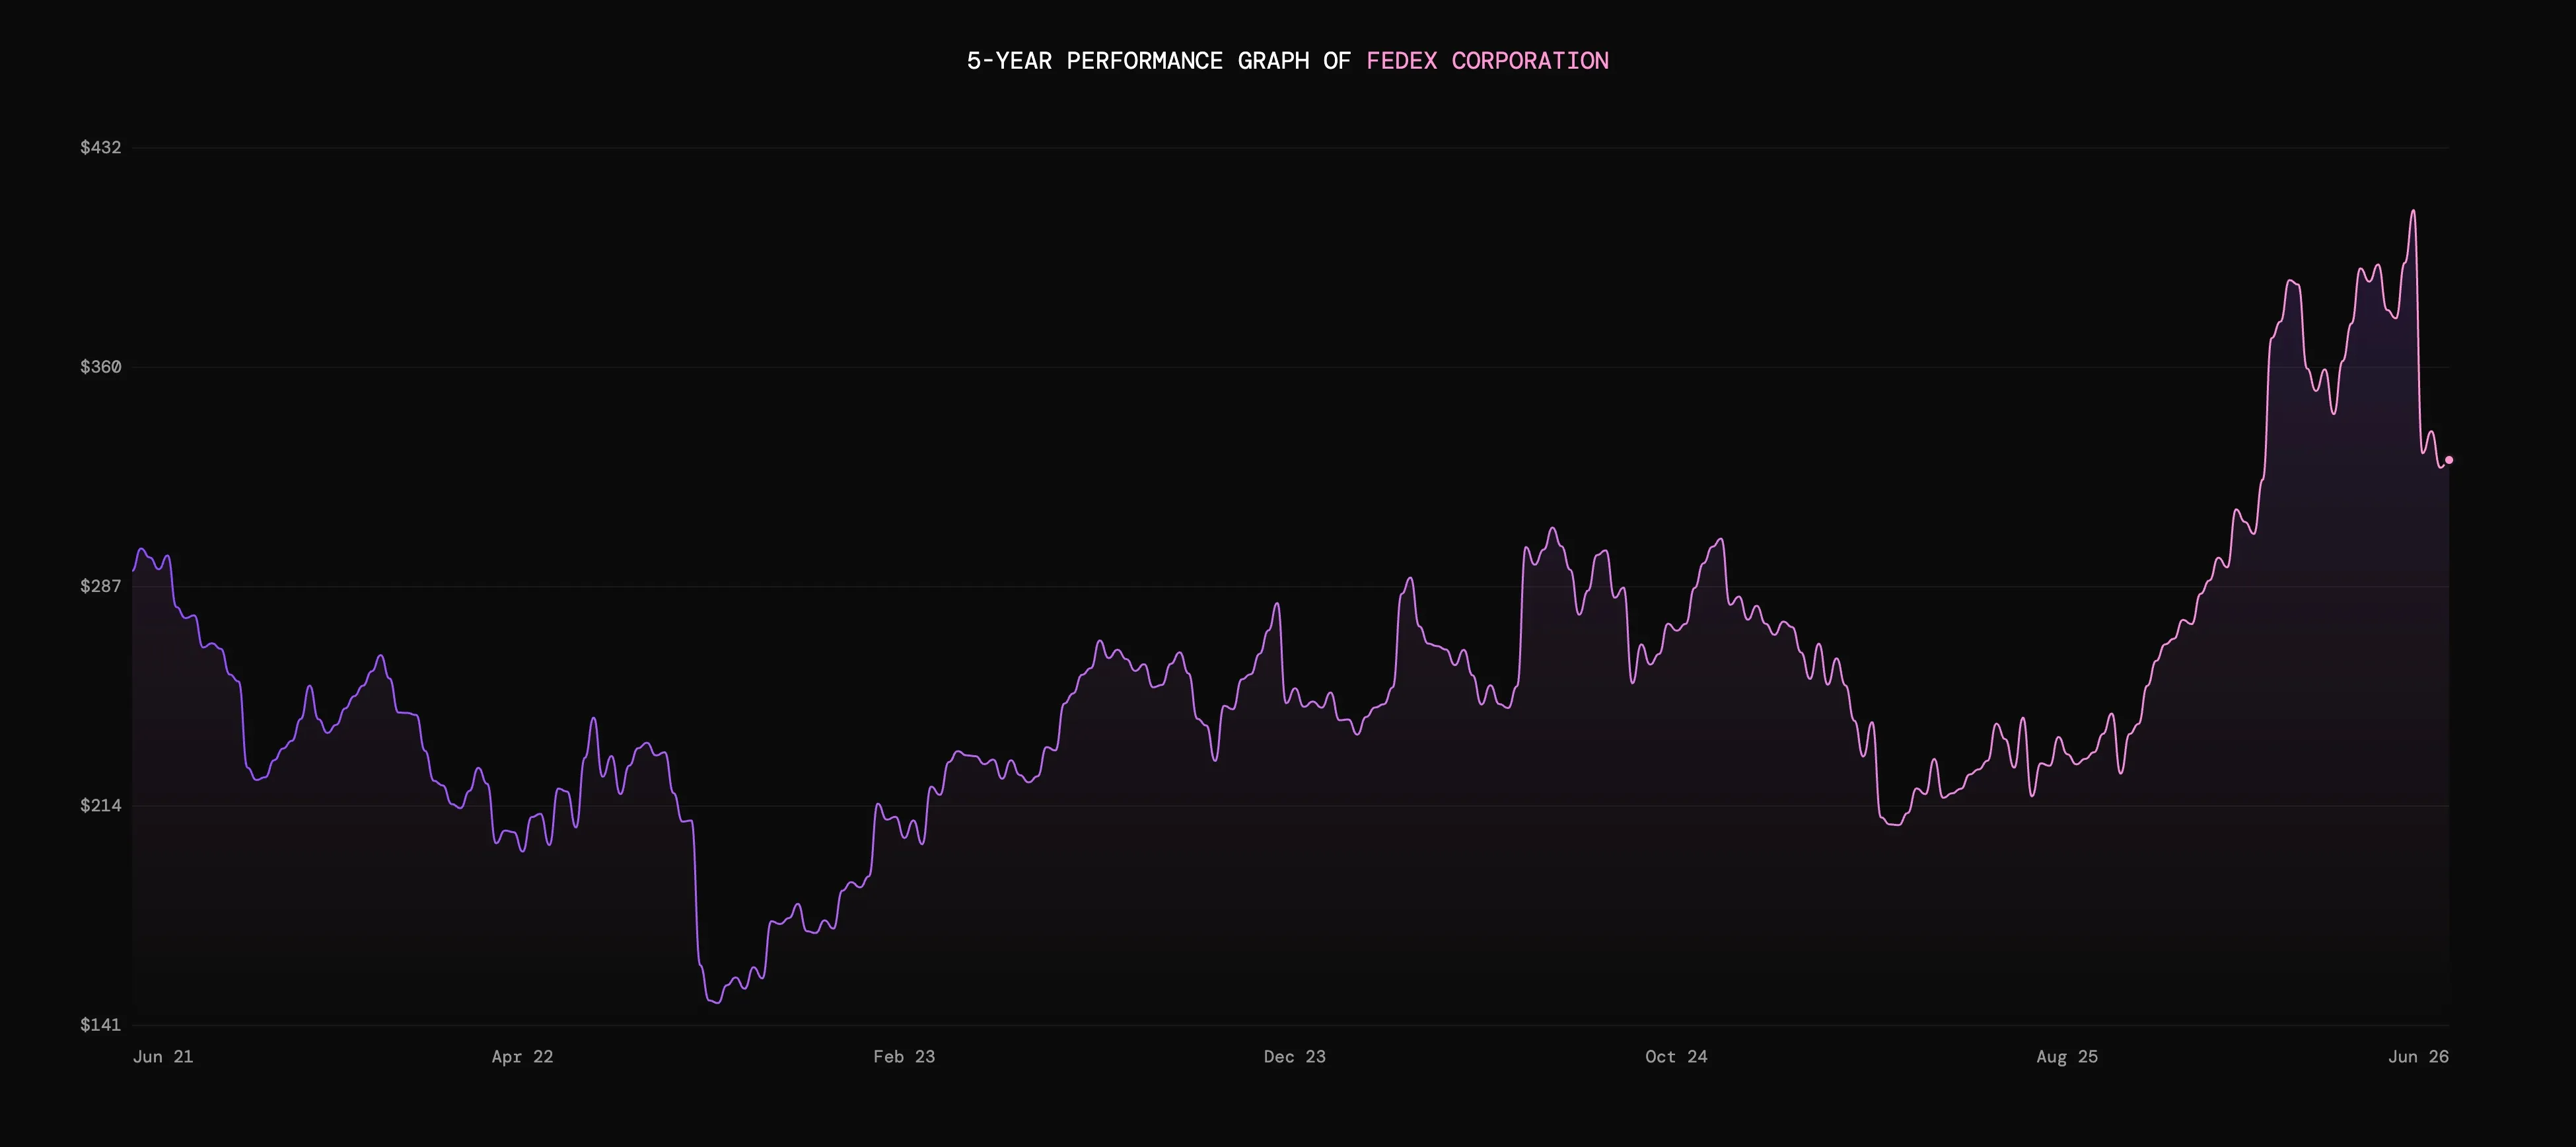Image resolution: width=2576 pixels, height=1147 pixels.
Task: Select the "Apr 22" x-axis date label
Action: 522,1057
